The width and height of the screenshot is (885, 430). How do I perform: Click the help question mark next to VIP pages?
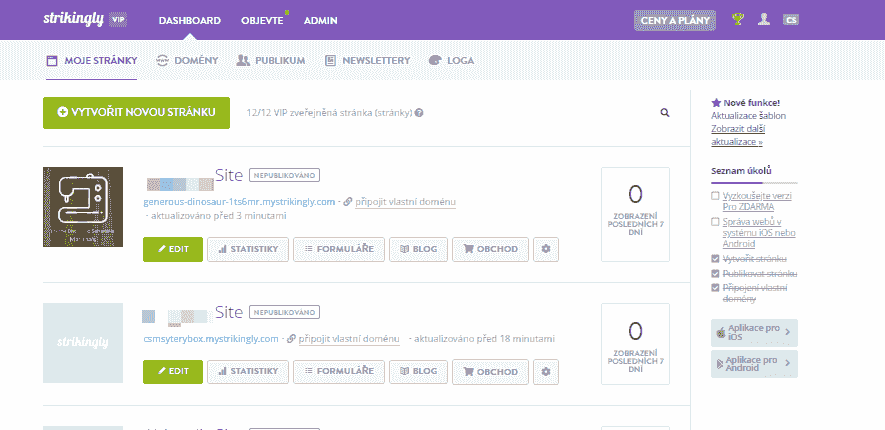click(x=419, y=112)
